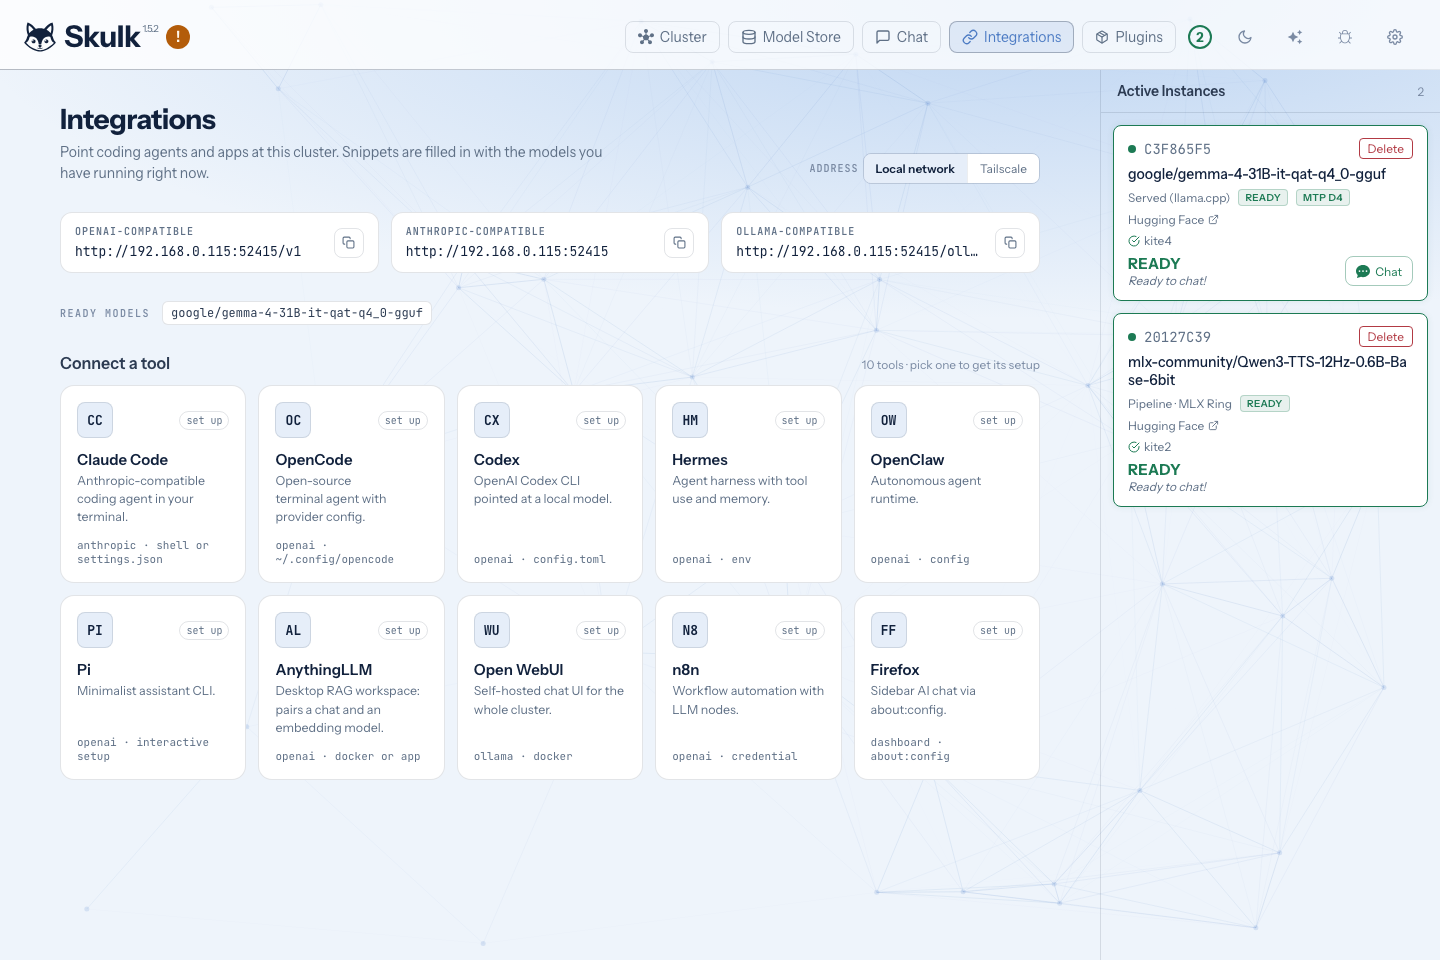Click the HM Hermes icon
1440x960 pixels.
coord(690,420)
